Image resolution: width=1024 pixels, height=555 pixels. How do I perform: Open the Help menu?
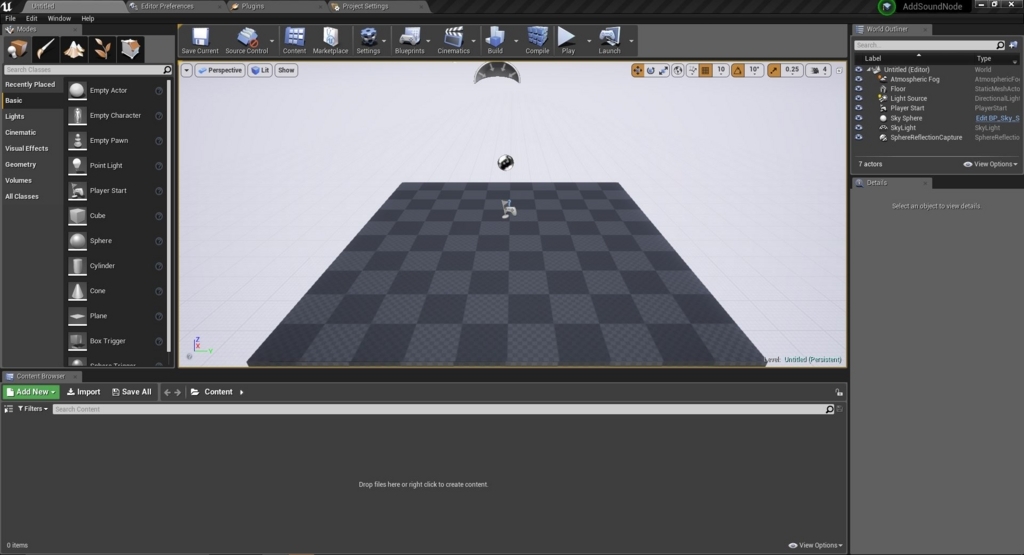pyautogui.click(x=88, y=18)
